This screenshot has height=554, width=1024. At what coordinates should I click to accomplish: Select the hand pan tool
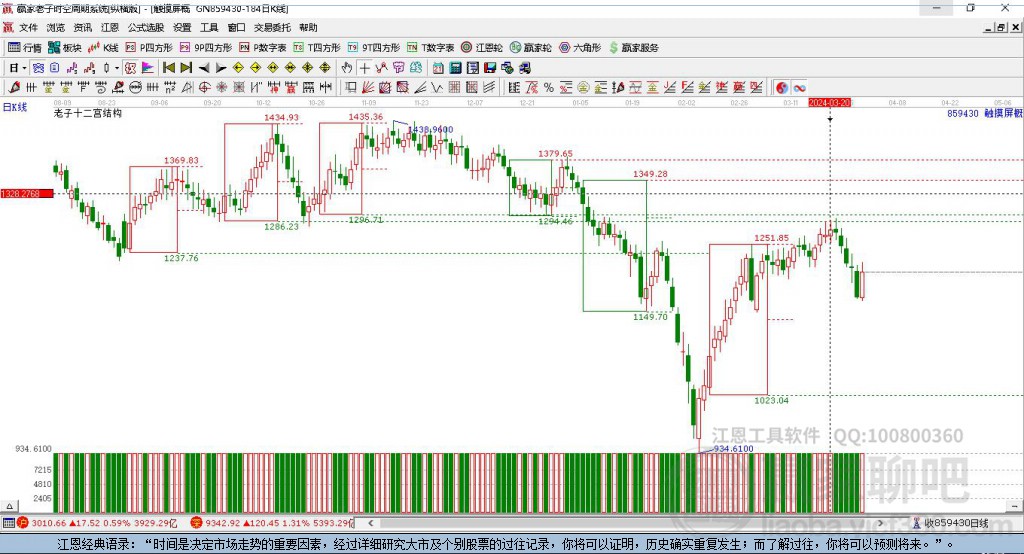[347, 67]
